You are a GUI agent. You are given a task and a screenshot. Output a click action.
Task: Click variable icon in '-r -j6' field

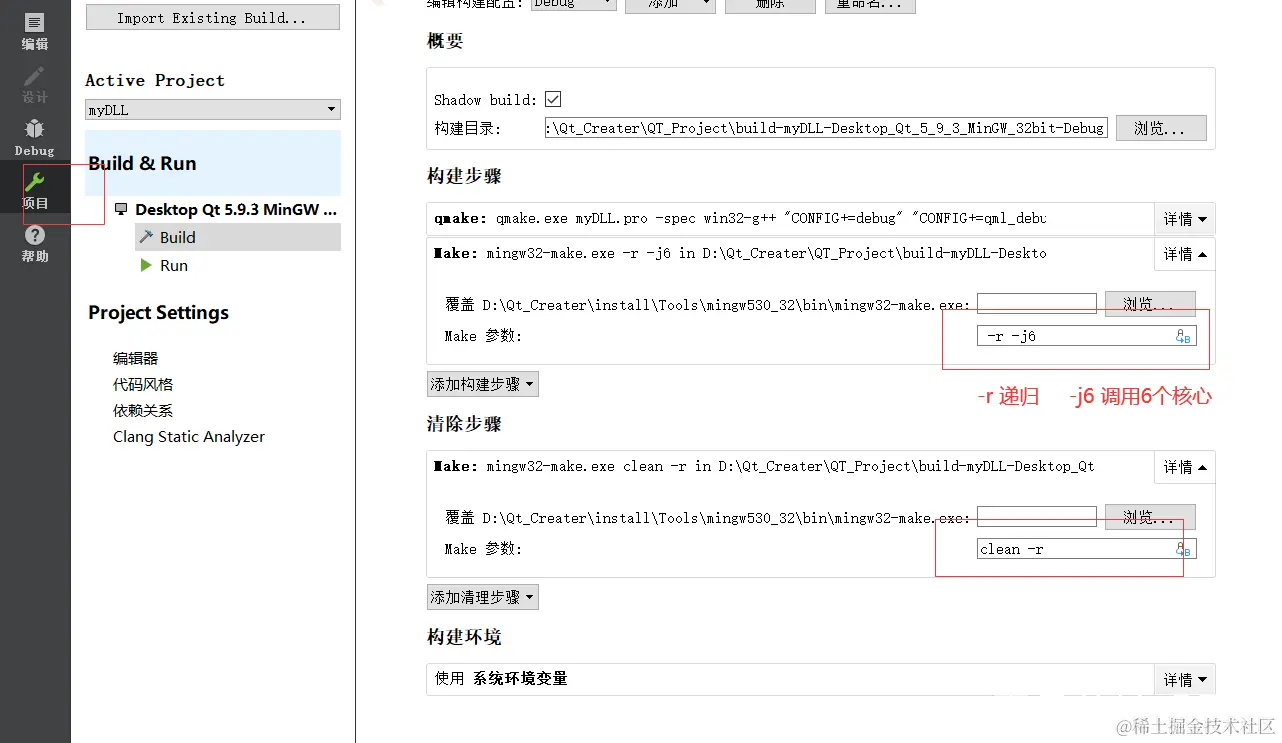pos(1183,336)
